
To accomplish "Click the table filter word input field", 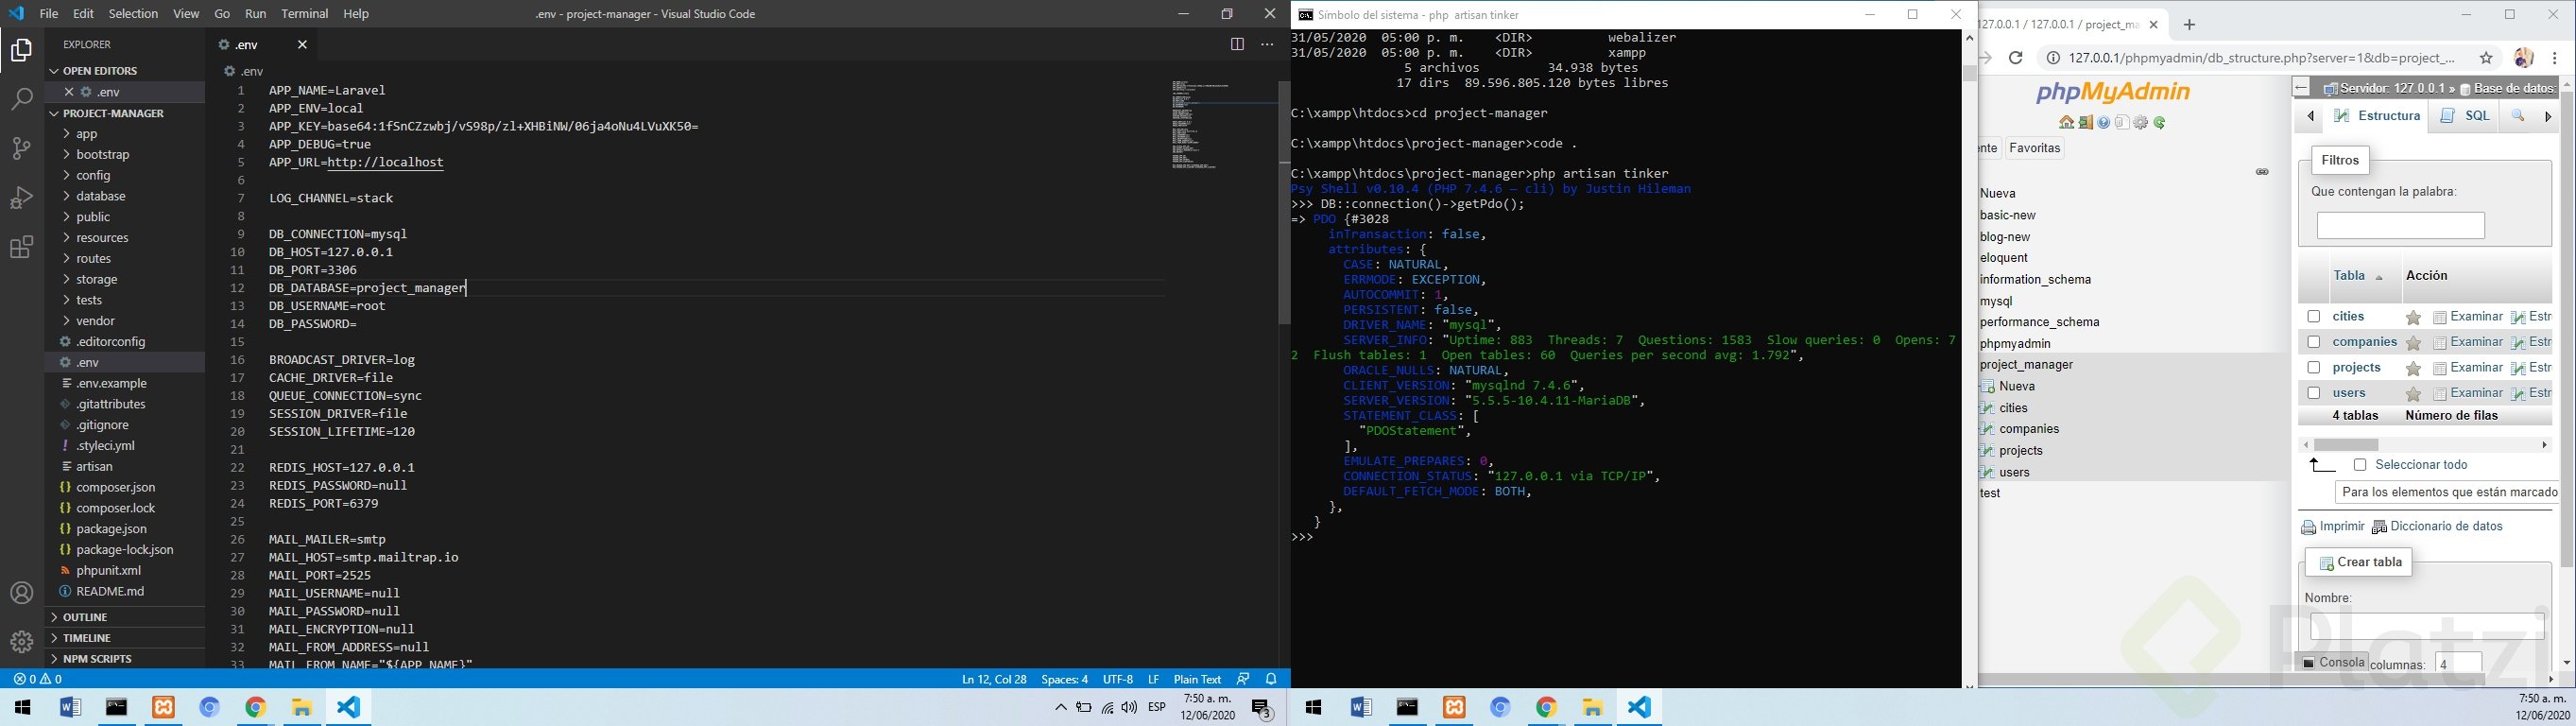I will click(2400, 226).
